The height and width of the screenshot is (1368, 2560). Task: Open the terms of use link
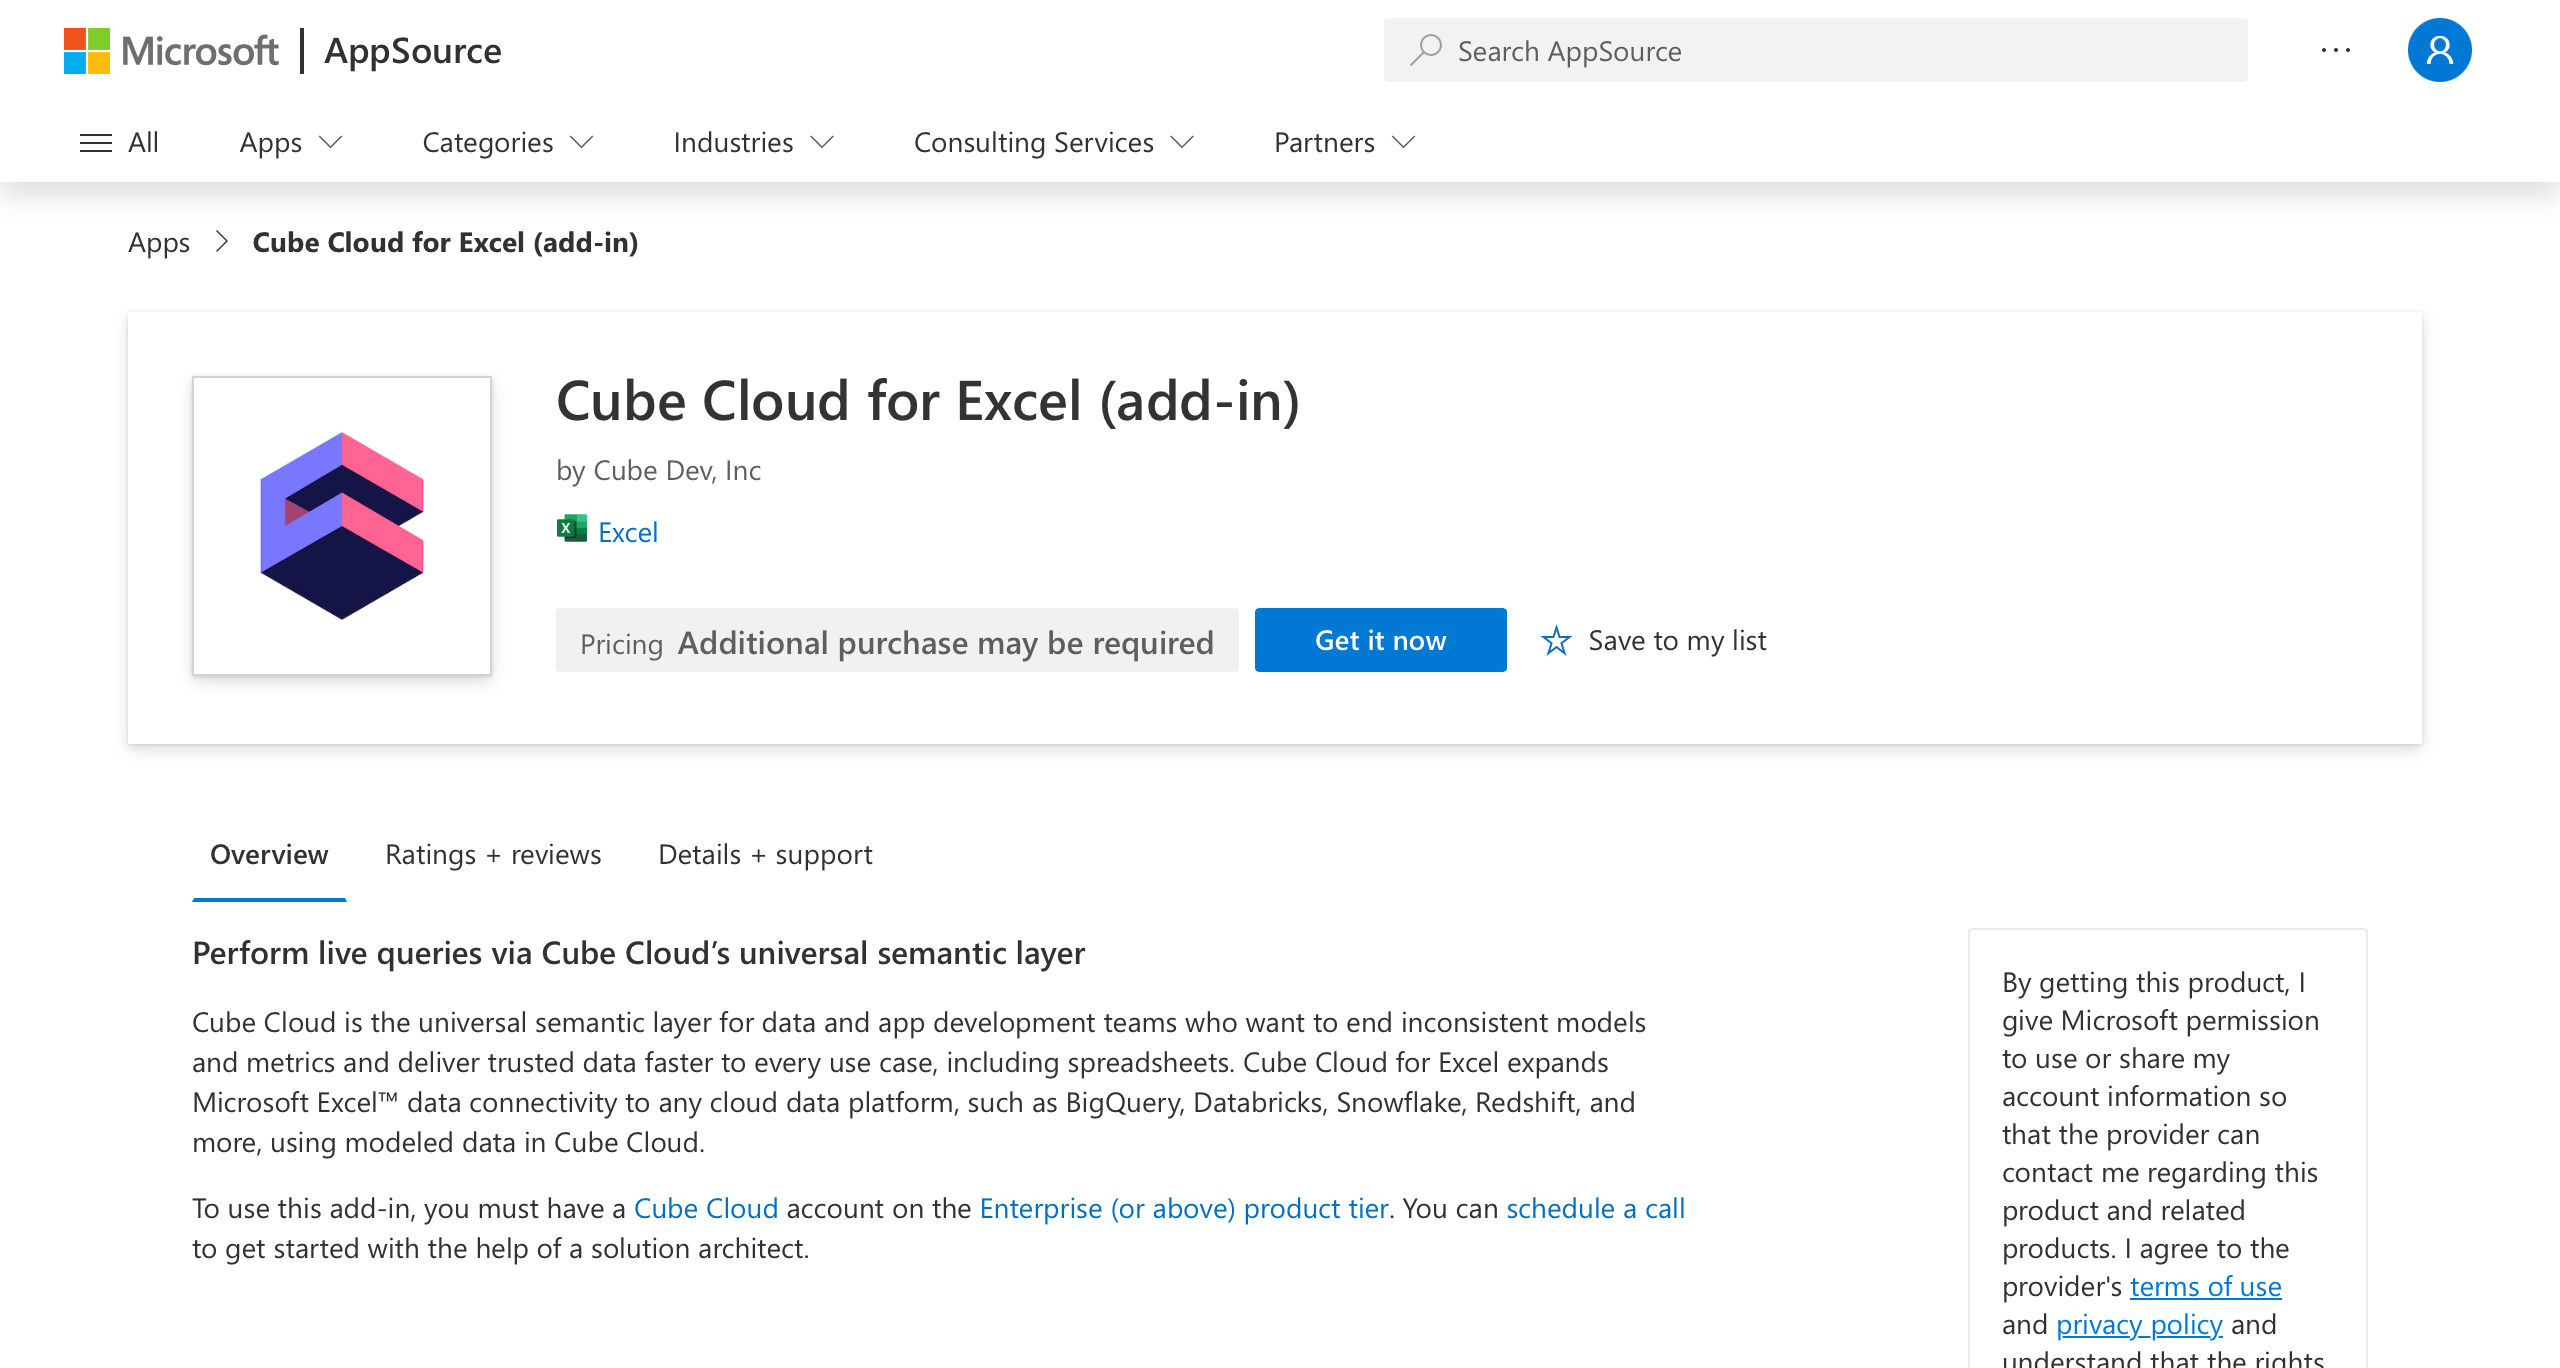click(x=2205, y=1286)
